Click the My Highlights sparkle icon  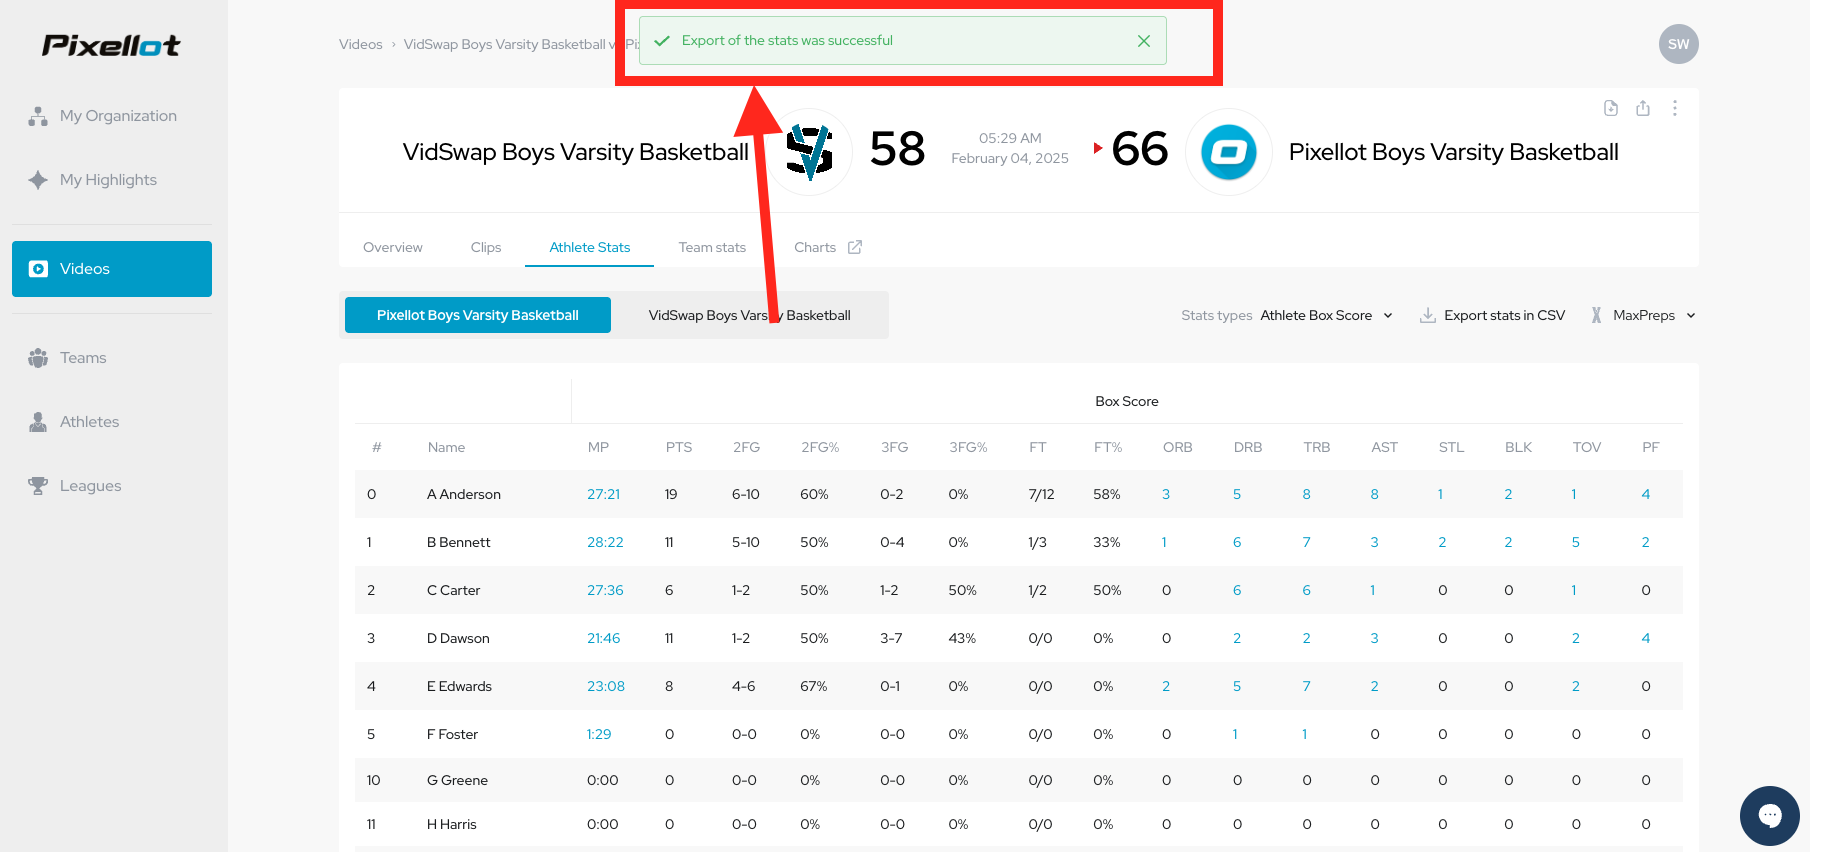pyautogui.click(x=38, y=180)
